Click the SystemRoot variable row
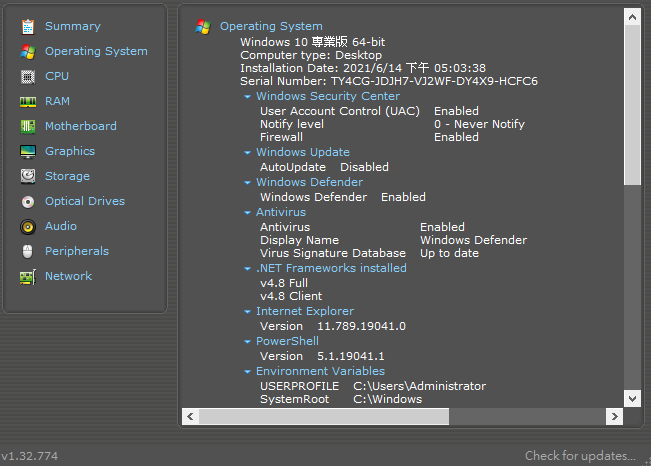 pyautogui.click(x=341, y=399)
